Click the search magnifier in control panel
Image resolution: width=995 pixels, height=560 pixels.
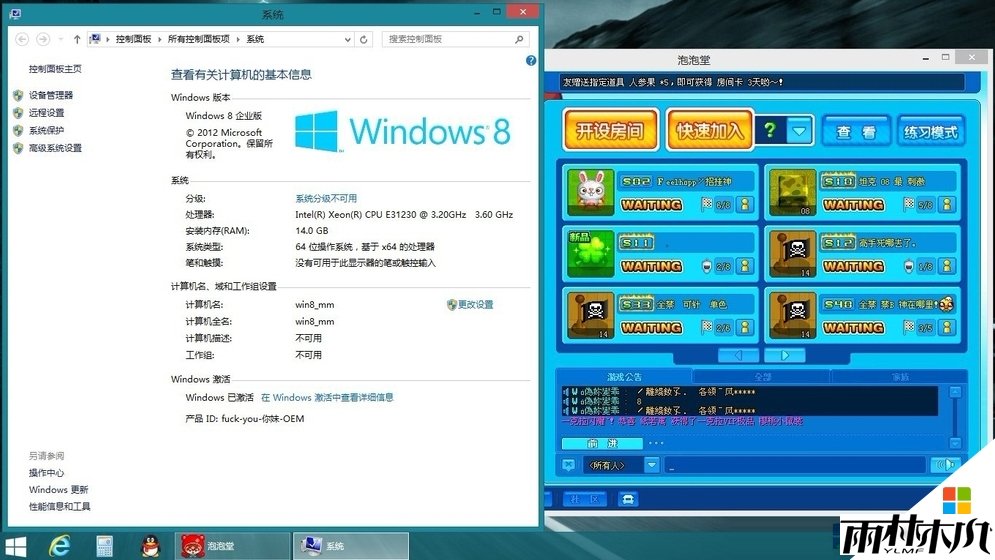click(519, 39)
